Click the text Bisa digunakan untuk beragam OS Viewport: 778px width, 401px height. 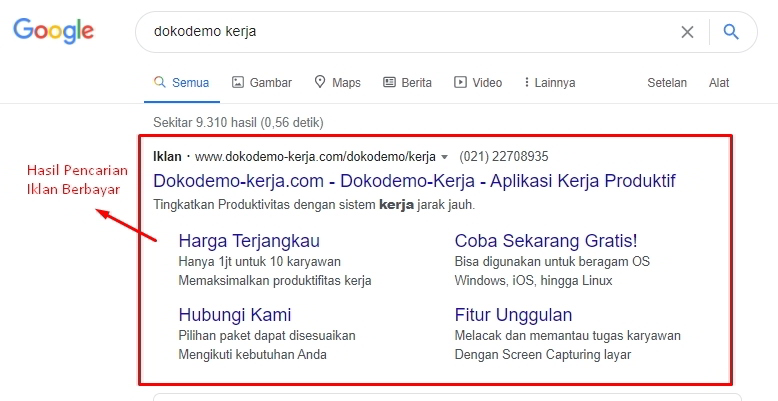552,262
